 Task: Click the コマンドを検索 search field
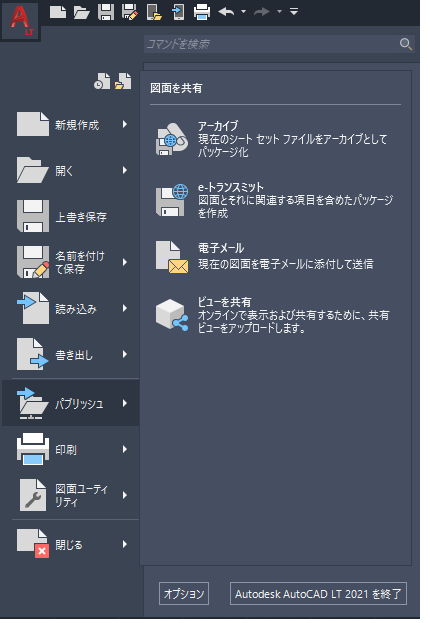click(279, 44)
